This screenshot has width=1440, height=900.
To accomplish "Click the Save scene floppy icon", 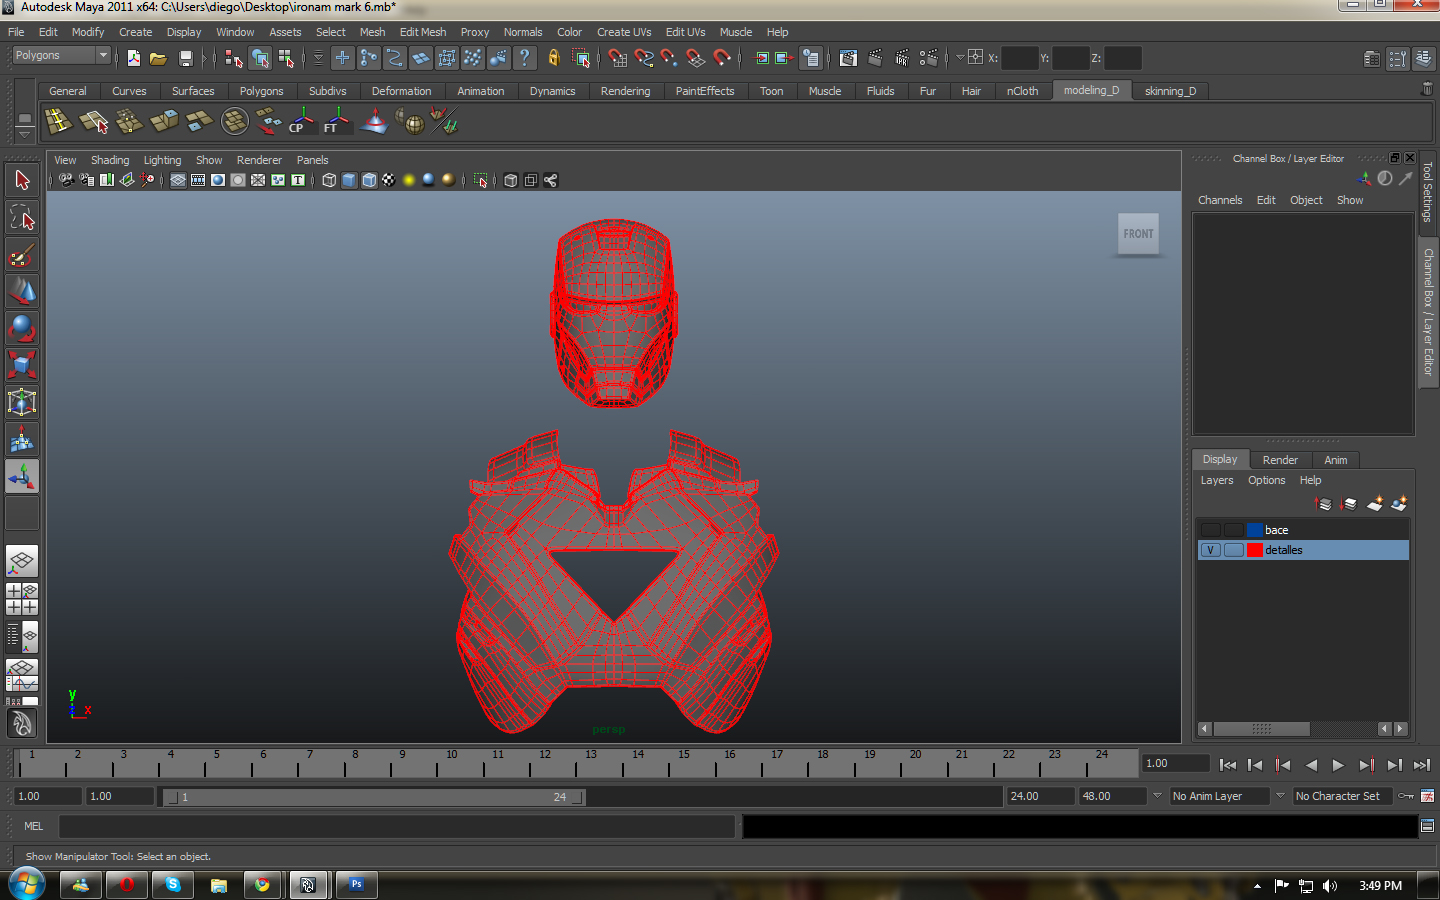I will [x=185, y=59].
